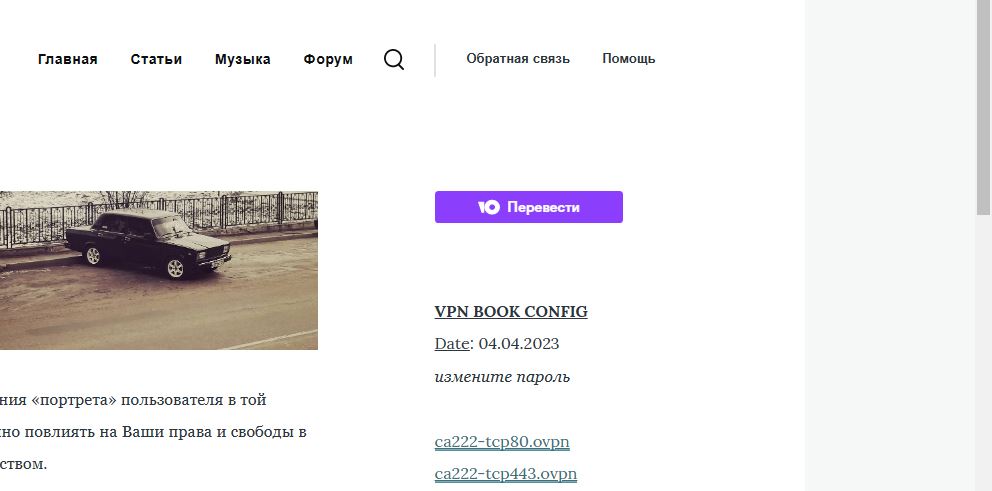Click the paragraph line mentioning «портрета» пользователя

[133, 400]
